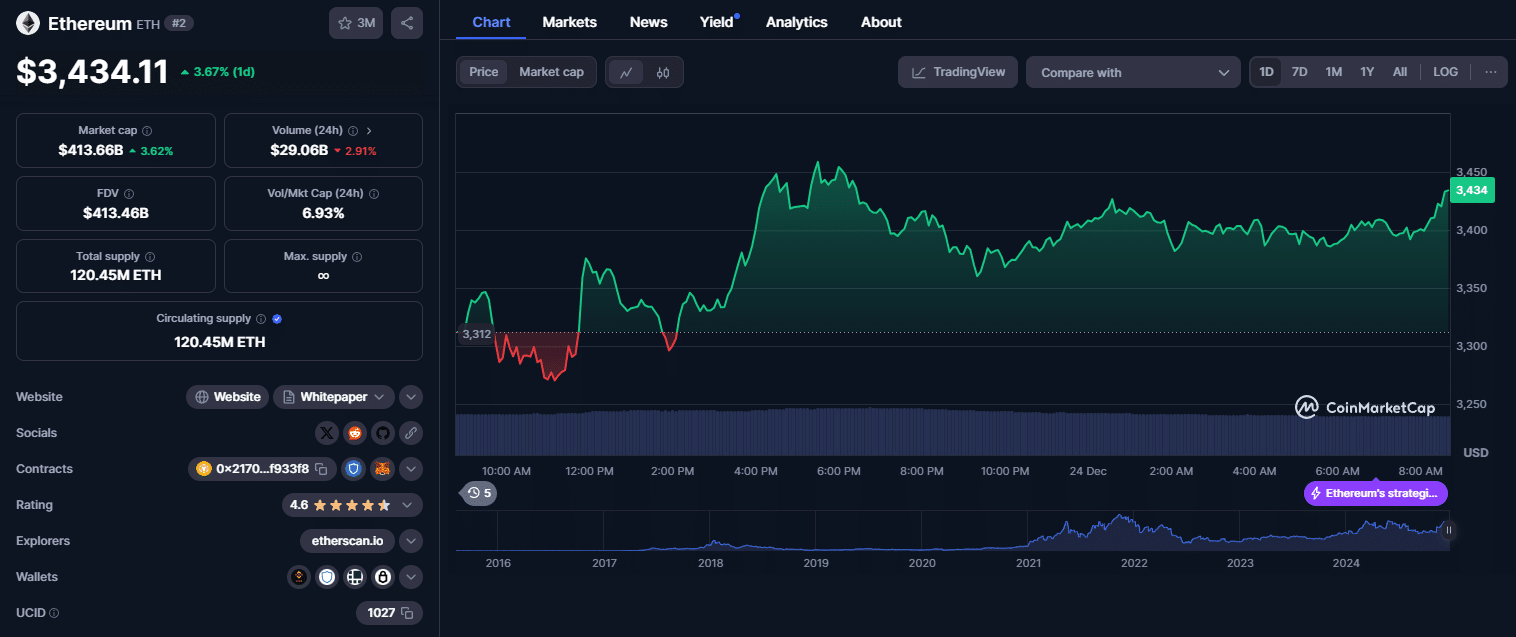
Task: Open the grid-shaped wallet icon in Wallets
Action: coord(355,577)
